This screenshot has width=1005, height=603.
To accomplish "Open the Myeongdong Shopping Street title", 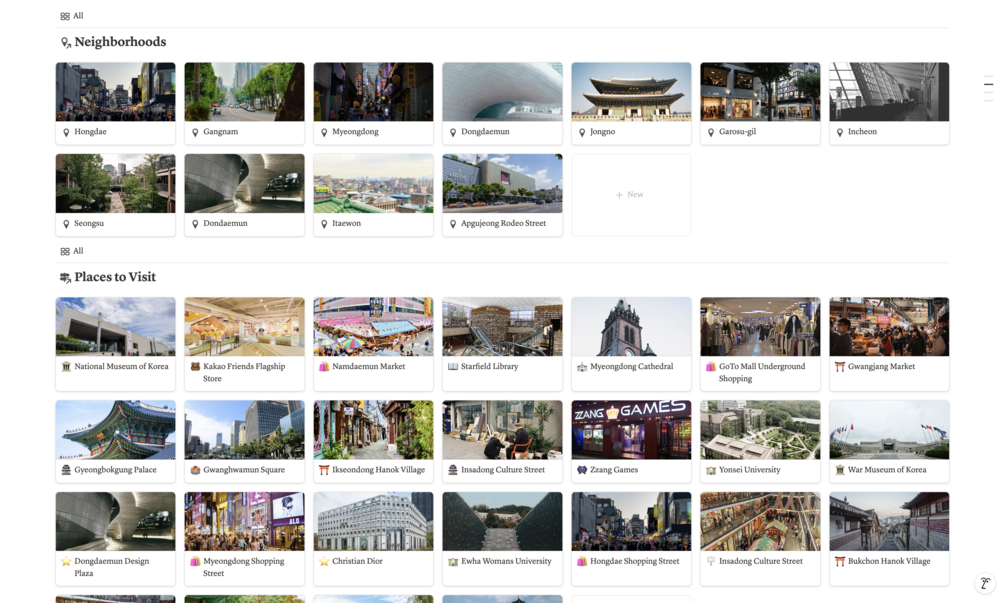I will (244, 567).
